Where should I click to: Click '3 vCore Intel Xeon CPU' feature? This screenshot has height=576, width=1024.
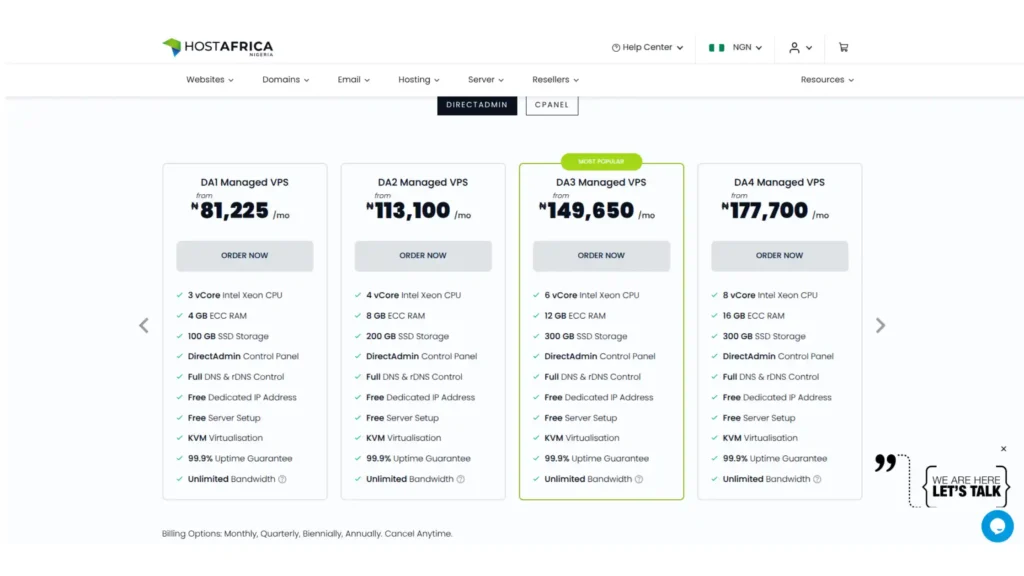point(235,295)
